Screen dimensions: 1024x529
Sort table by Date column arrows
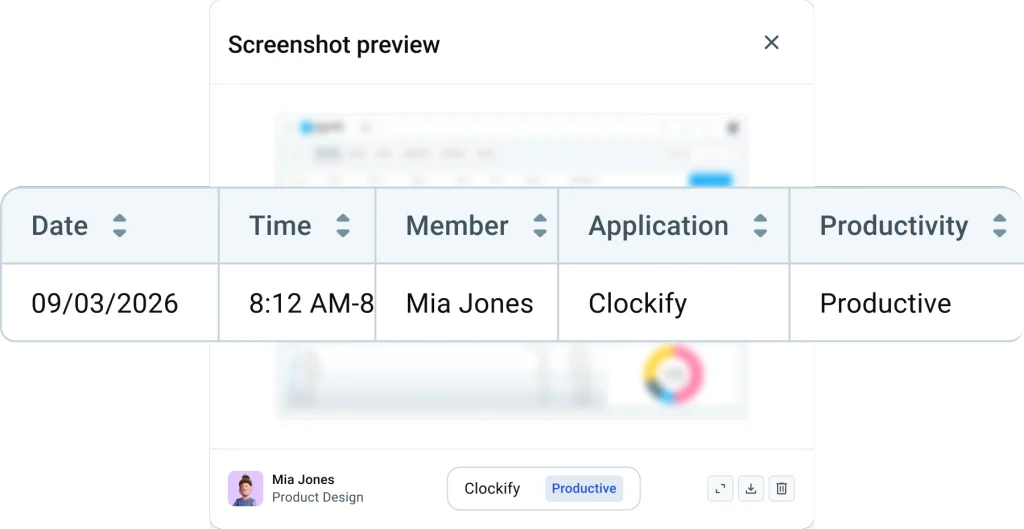(x=120, y=225)
